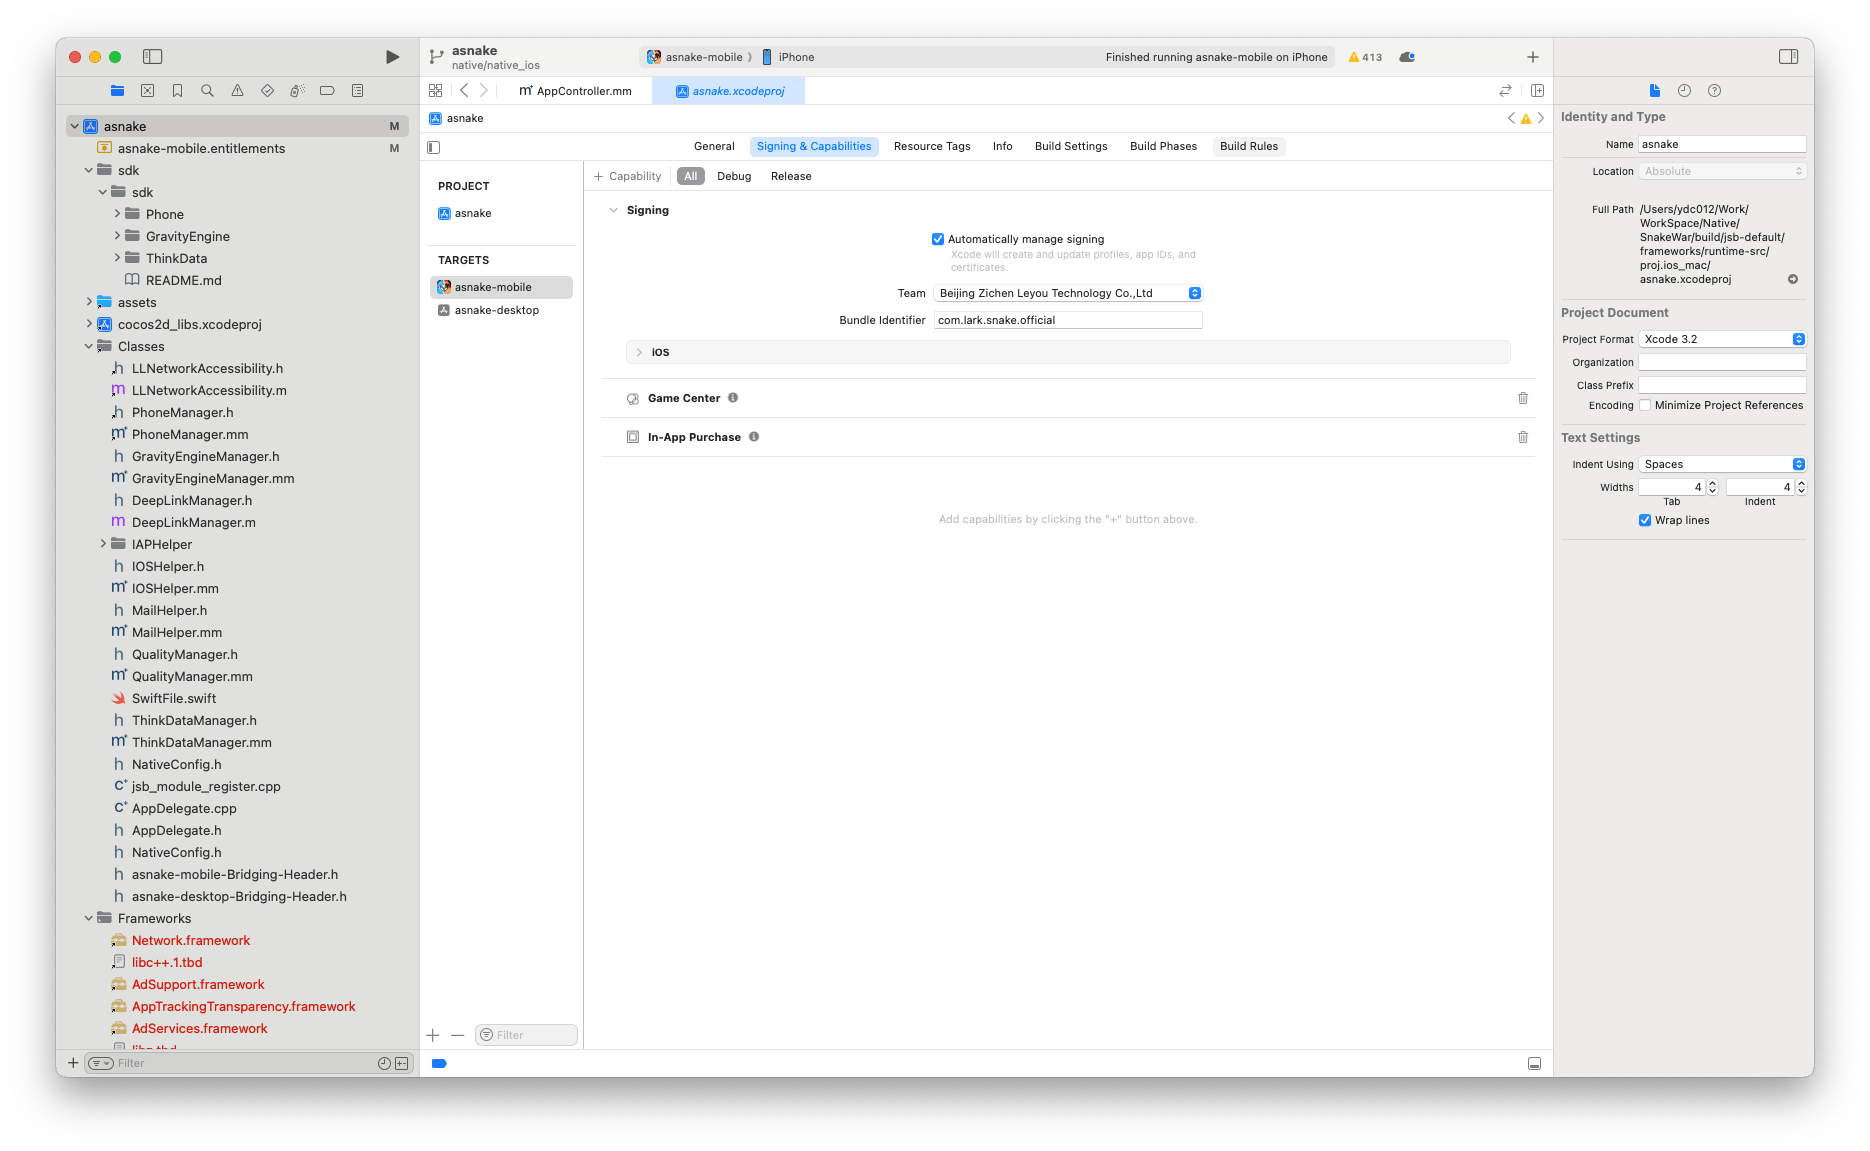Screen dimensions: 1870x1151
Task: Show the 413 warnings indicator
Action: point(1365,57)
